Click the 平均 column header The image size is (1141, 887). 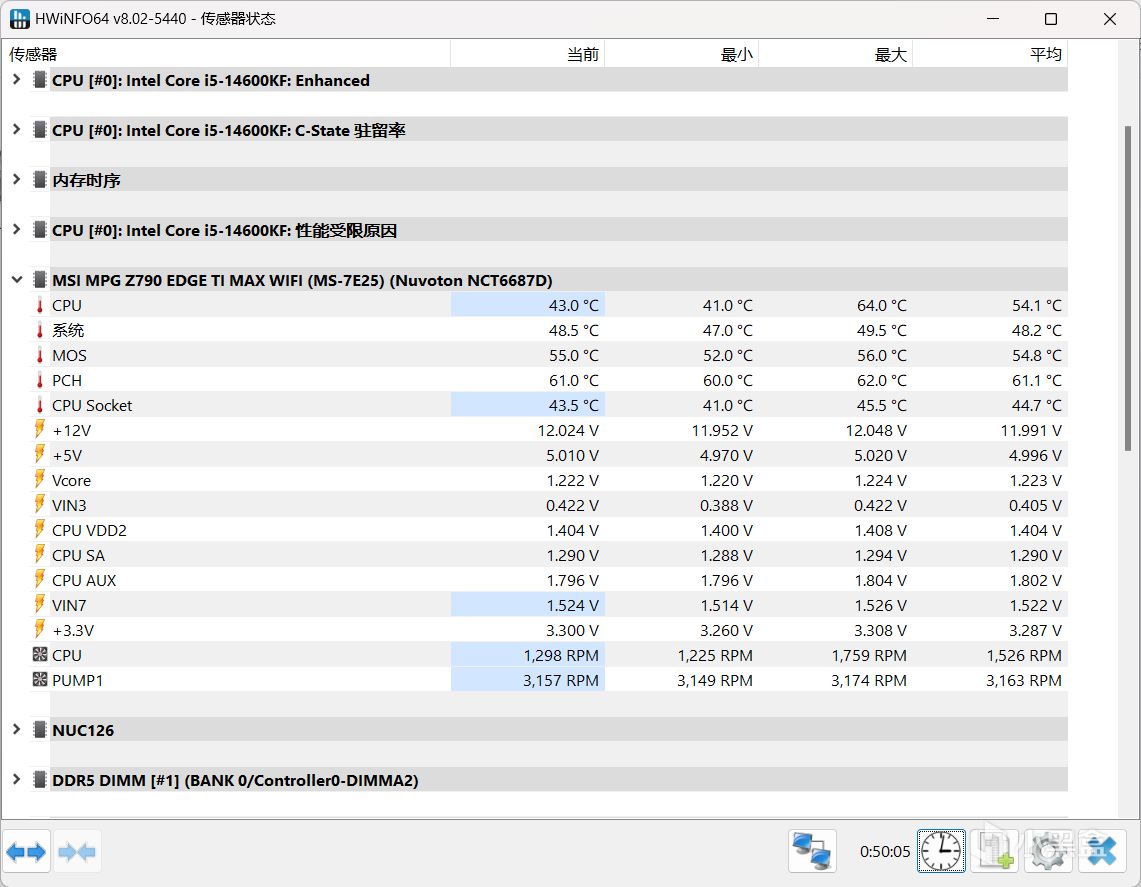[990, 54]
